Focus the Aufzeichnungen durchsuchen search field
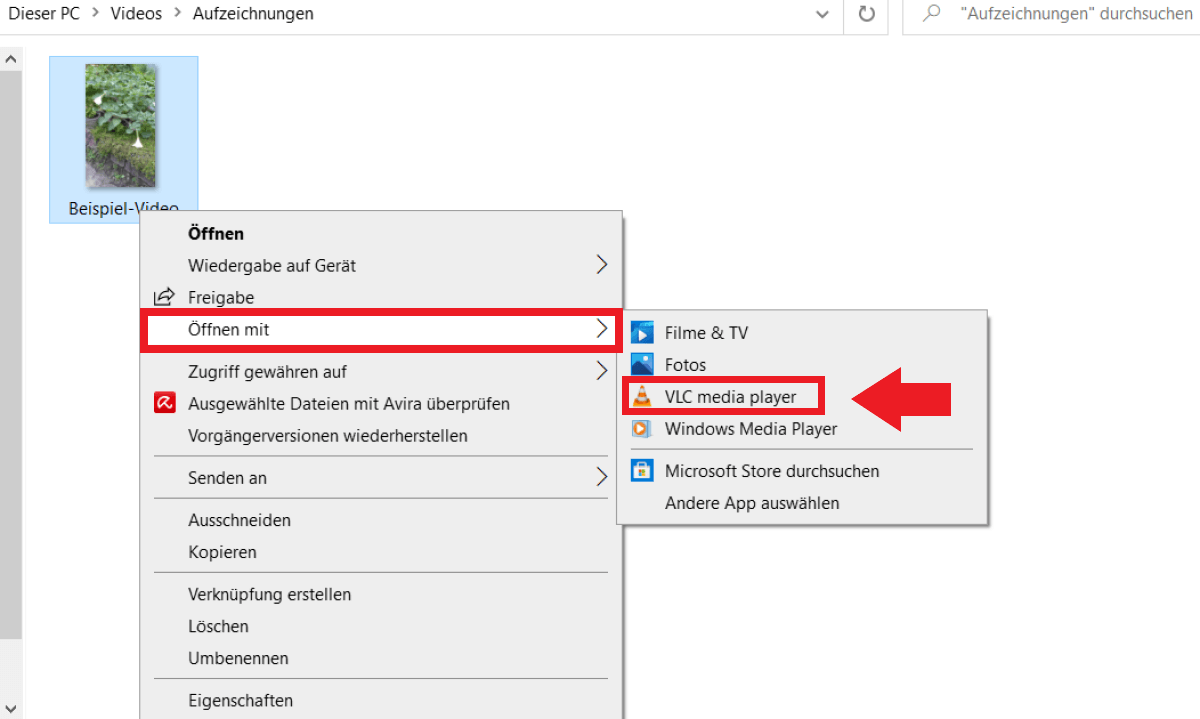This screenshot has width=1200, height=719. tap(1051, 14)
